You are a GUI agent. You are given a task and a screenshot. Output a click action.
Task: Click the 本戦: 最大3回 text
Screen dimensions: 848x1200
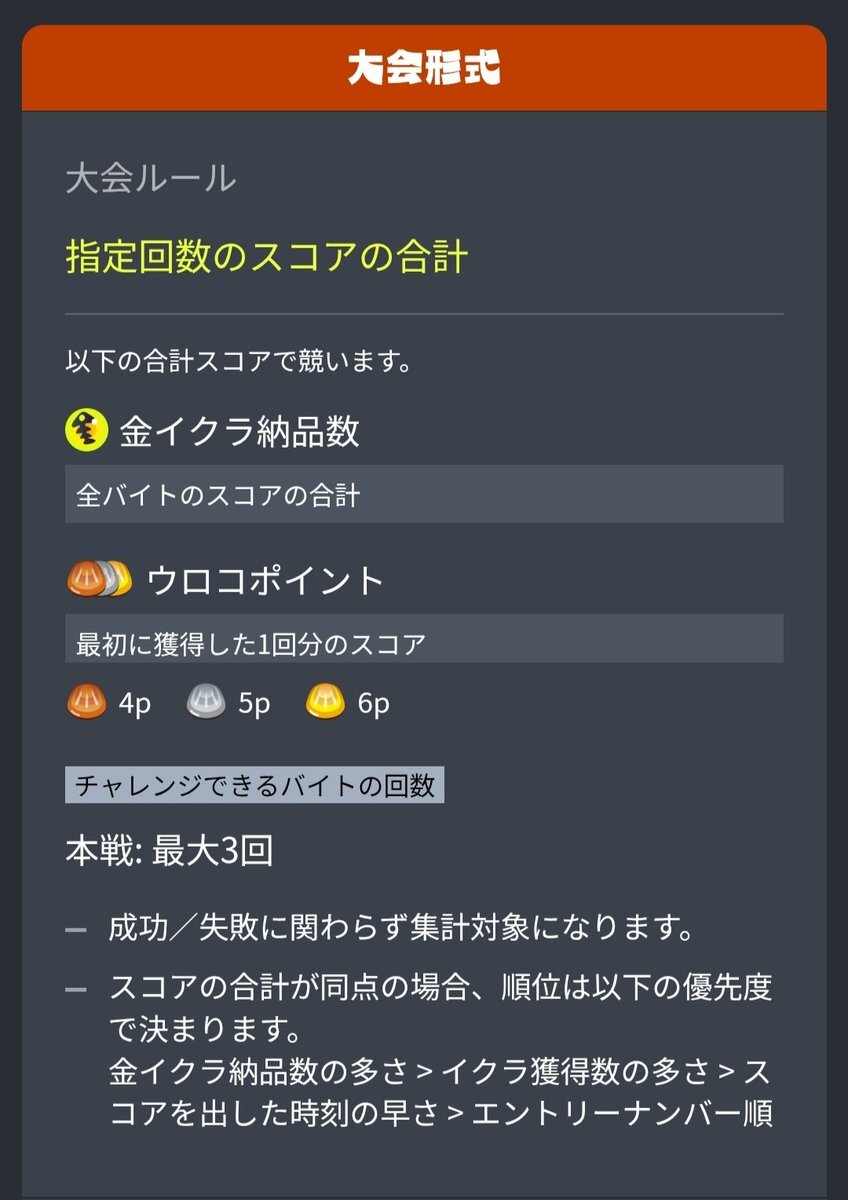(x=169, y=852)
